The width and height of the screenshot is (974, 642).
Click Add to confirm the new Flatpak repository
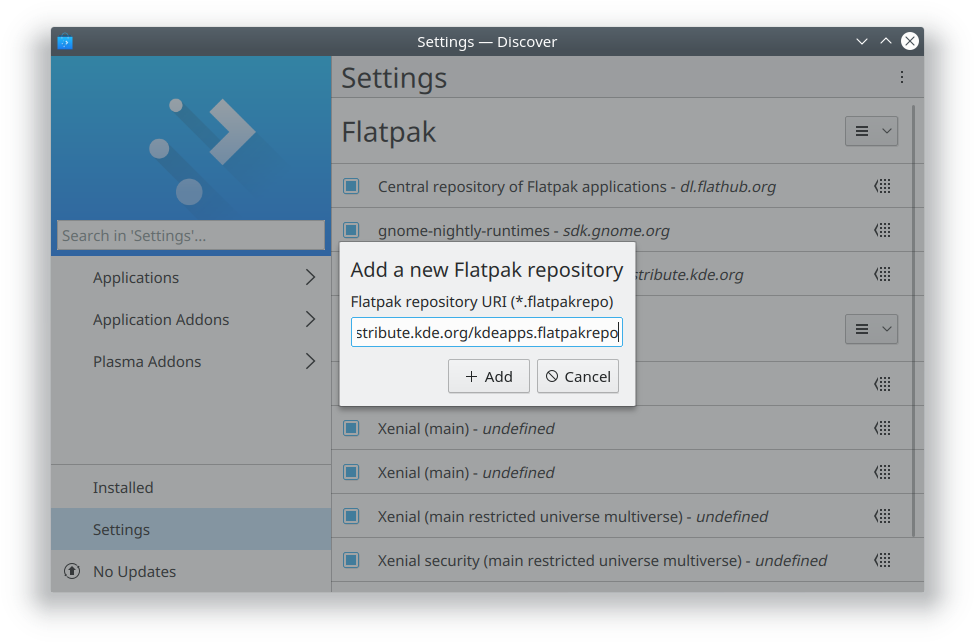click(x=488, y=376)
